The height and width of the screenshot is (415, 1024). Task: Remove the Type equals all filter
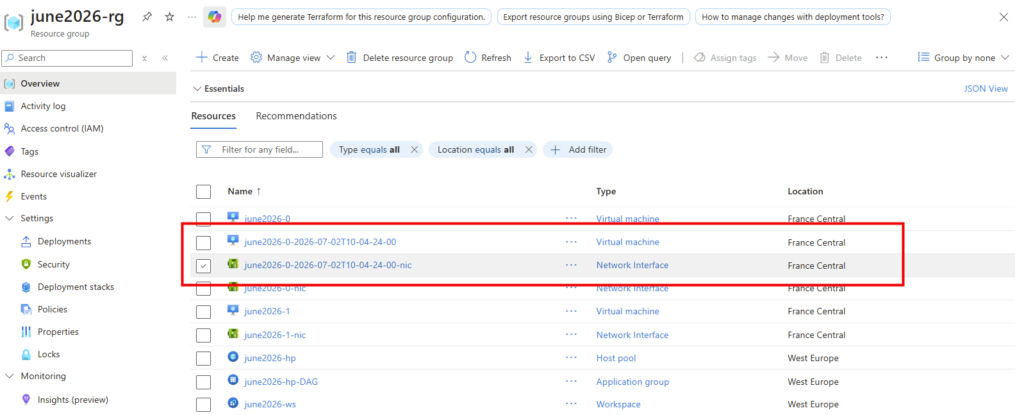413,150
